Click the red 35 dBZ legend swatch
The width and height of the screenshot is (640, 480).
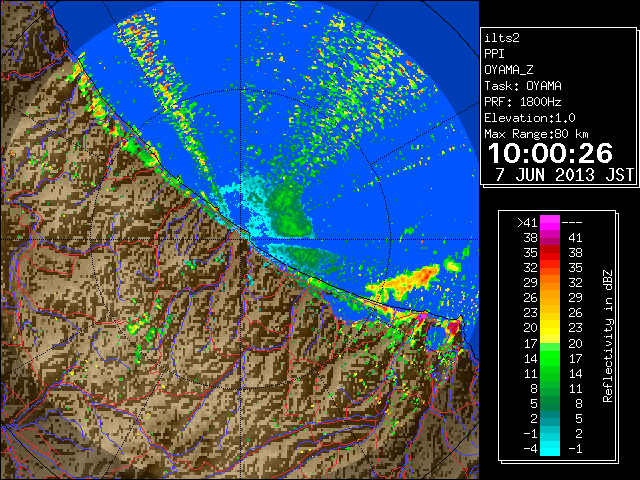click(550, 253)
